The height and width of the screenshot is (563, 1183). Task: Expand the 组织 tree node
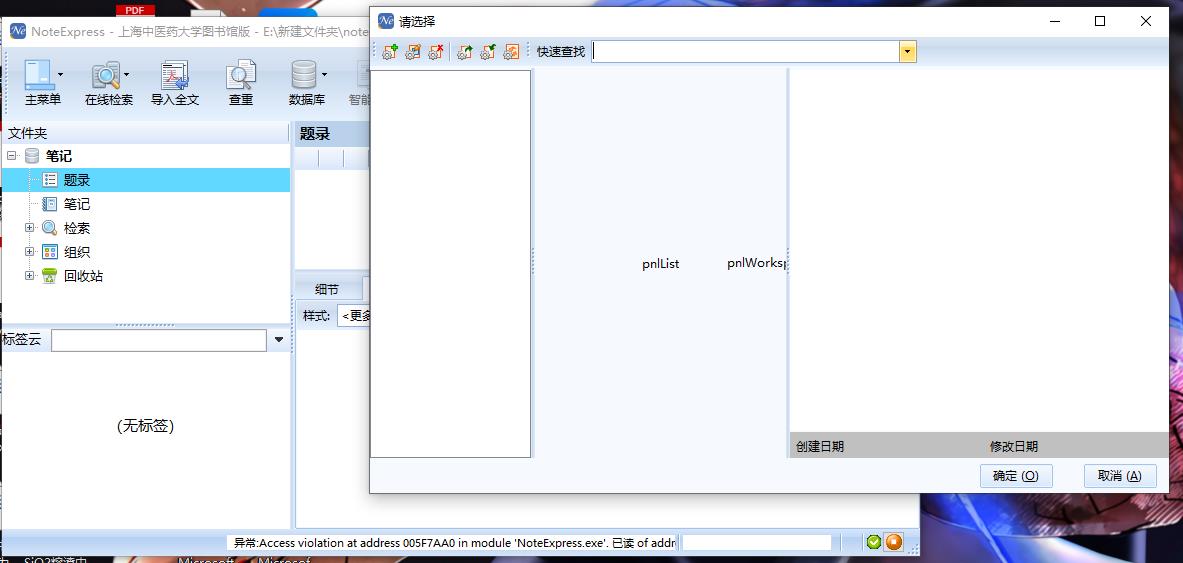coord(29,252)
